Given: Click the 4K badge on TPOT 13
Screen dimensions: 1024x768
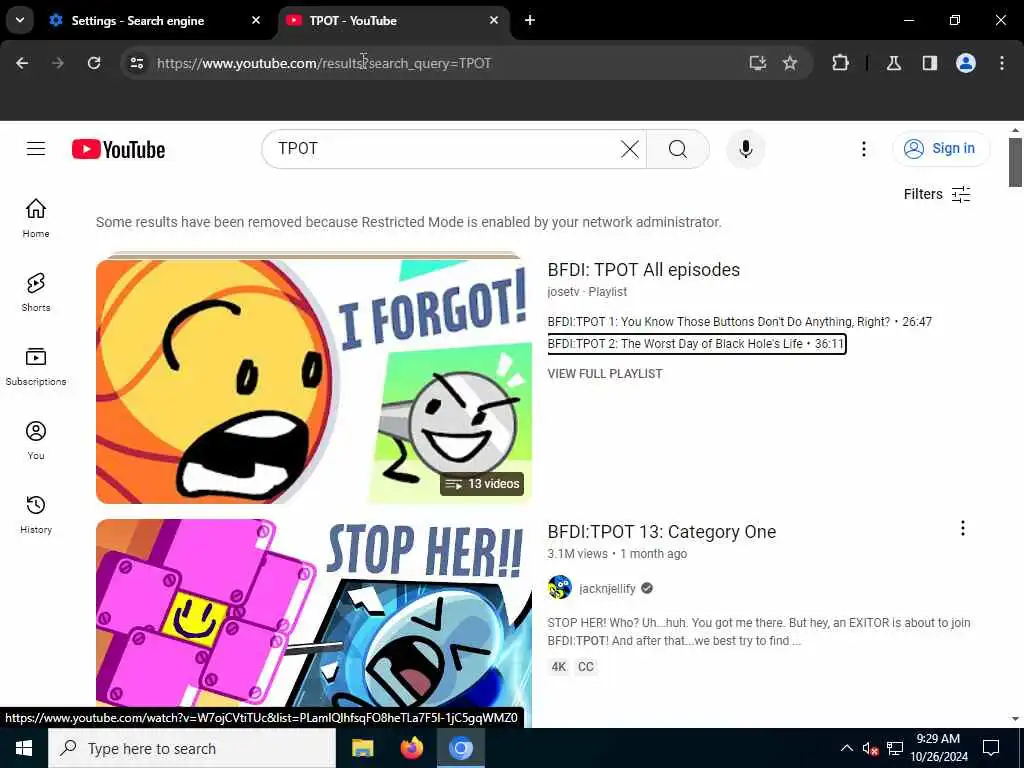Looking at the screenshot, I should point(558,667).
